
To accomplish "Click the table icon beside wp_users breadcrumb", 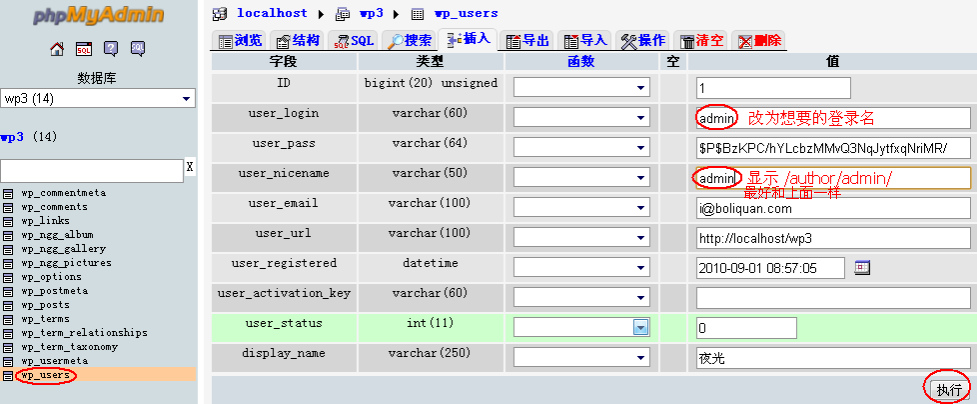I will click(x=417, y=13).
